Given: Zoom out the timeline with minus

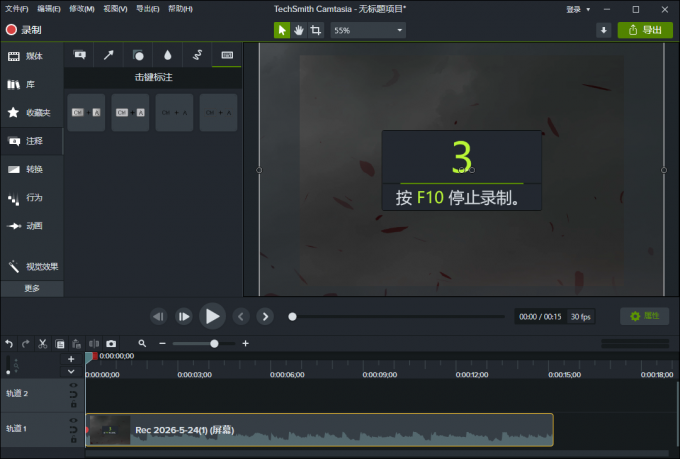Looking at the screenshot, I should (x=162, y=344).
